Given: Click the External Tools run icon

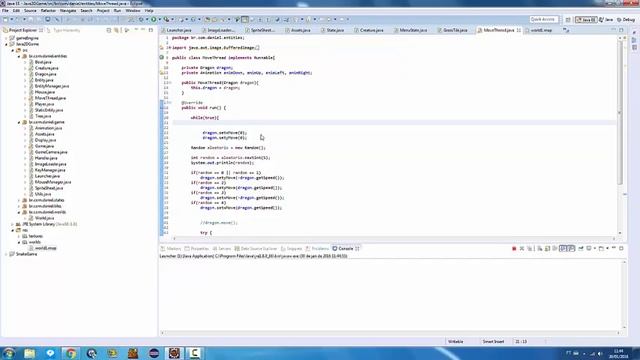Looking at the screenshot, I should [166, 19].
